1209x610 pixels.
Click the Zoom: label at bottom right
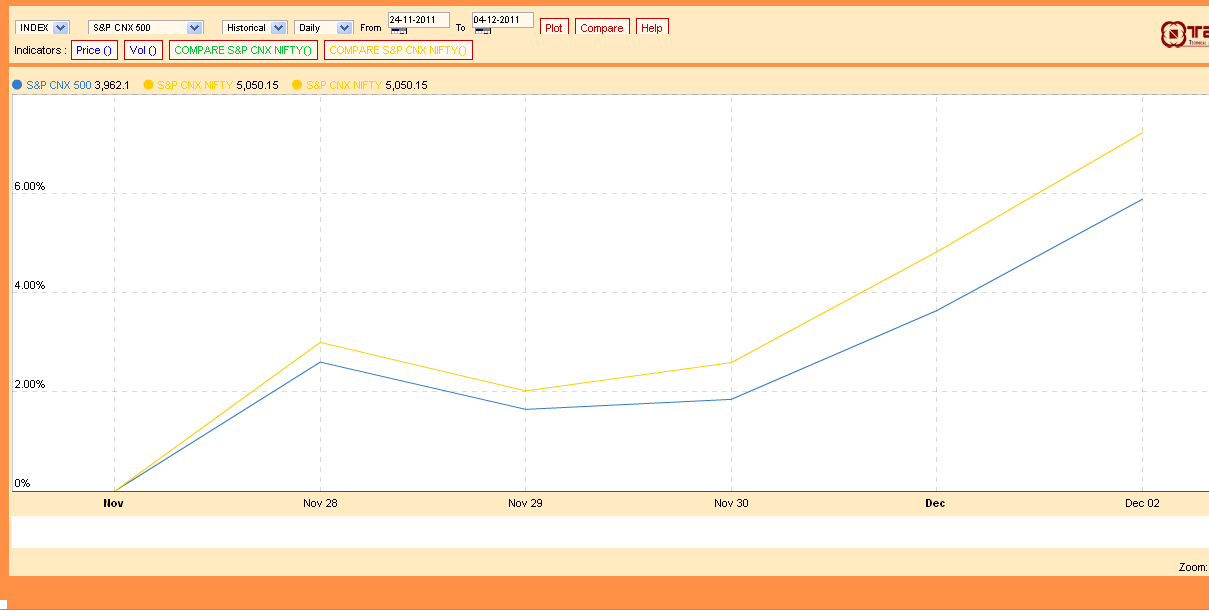1193,567
